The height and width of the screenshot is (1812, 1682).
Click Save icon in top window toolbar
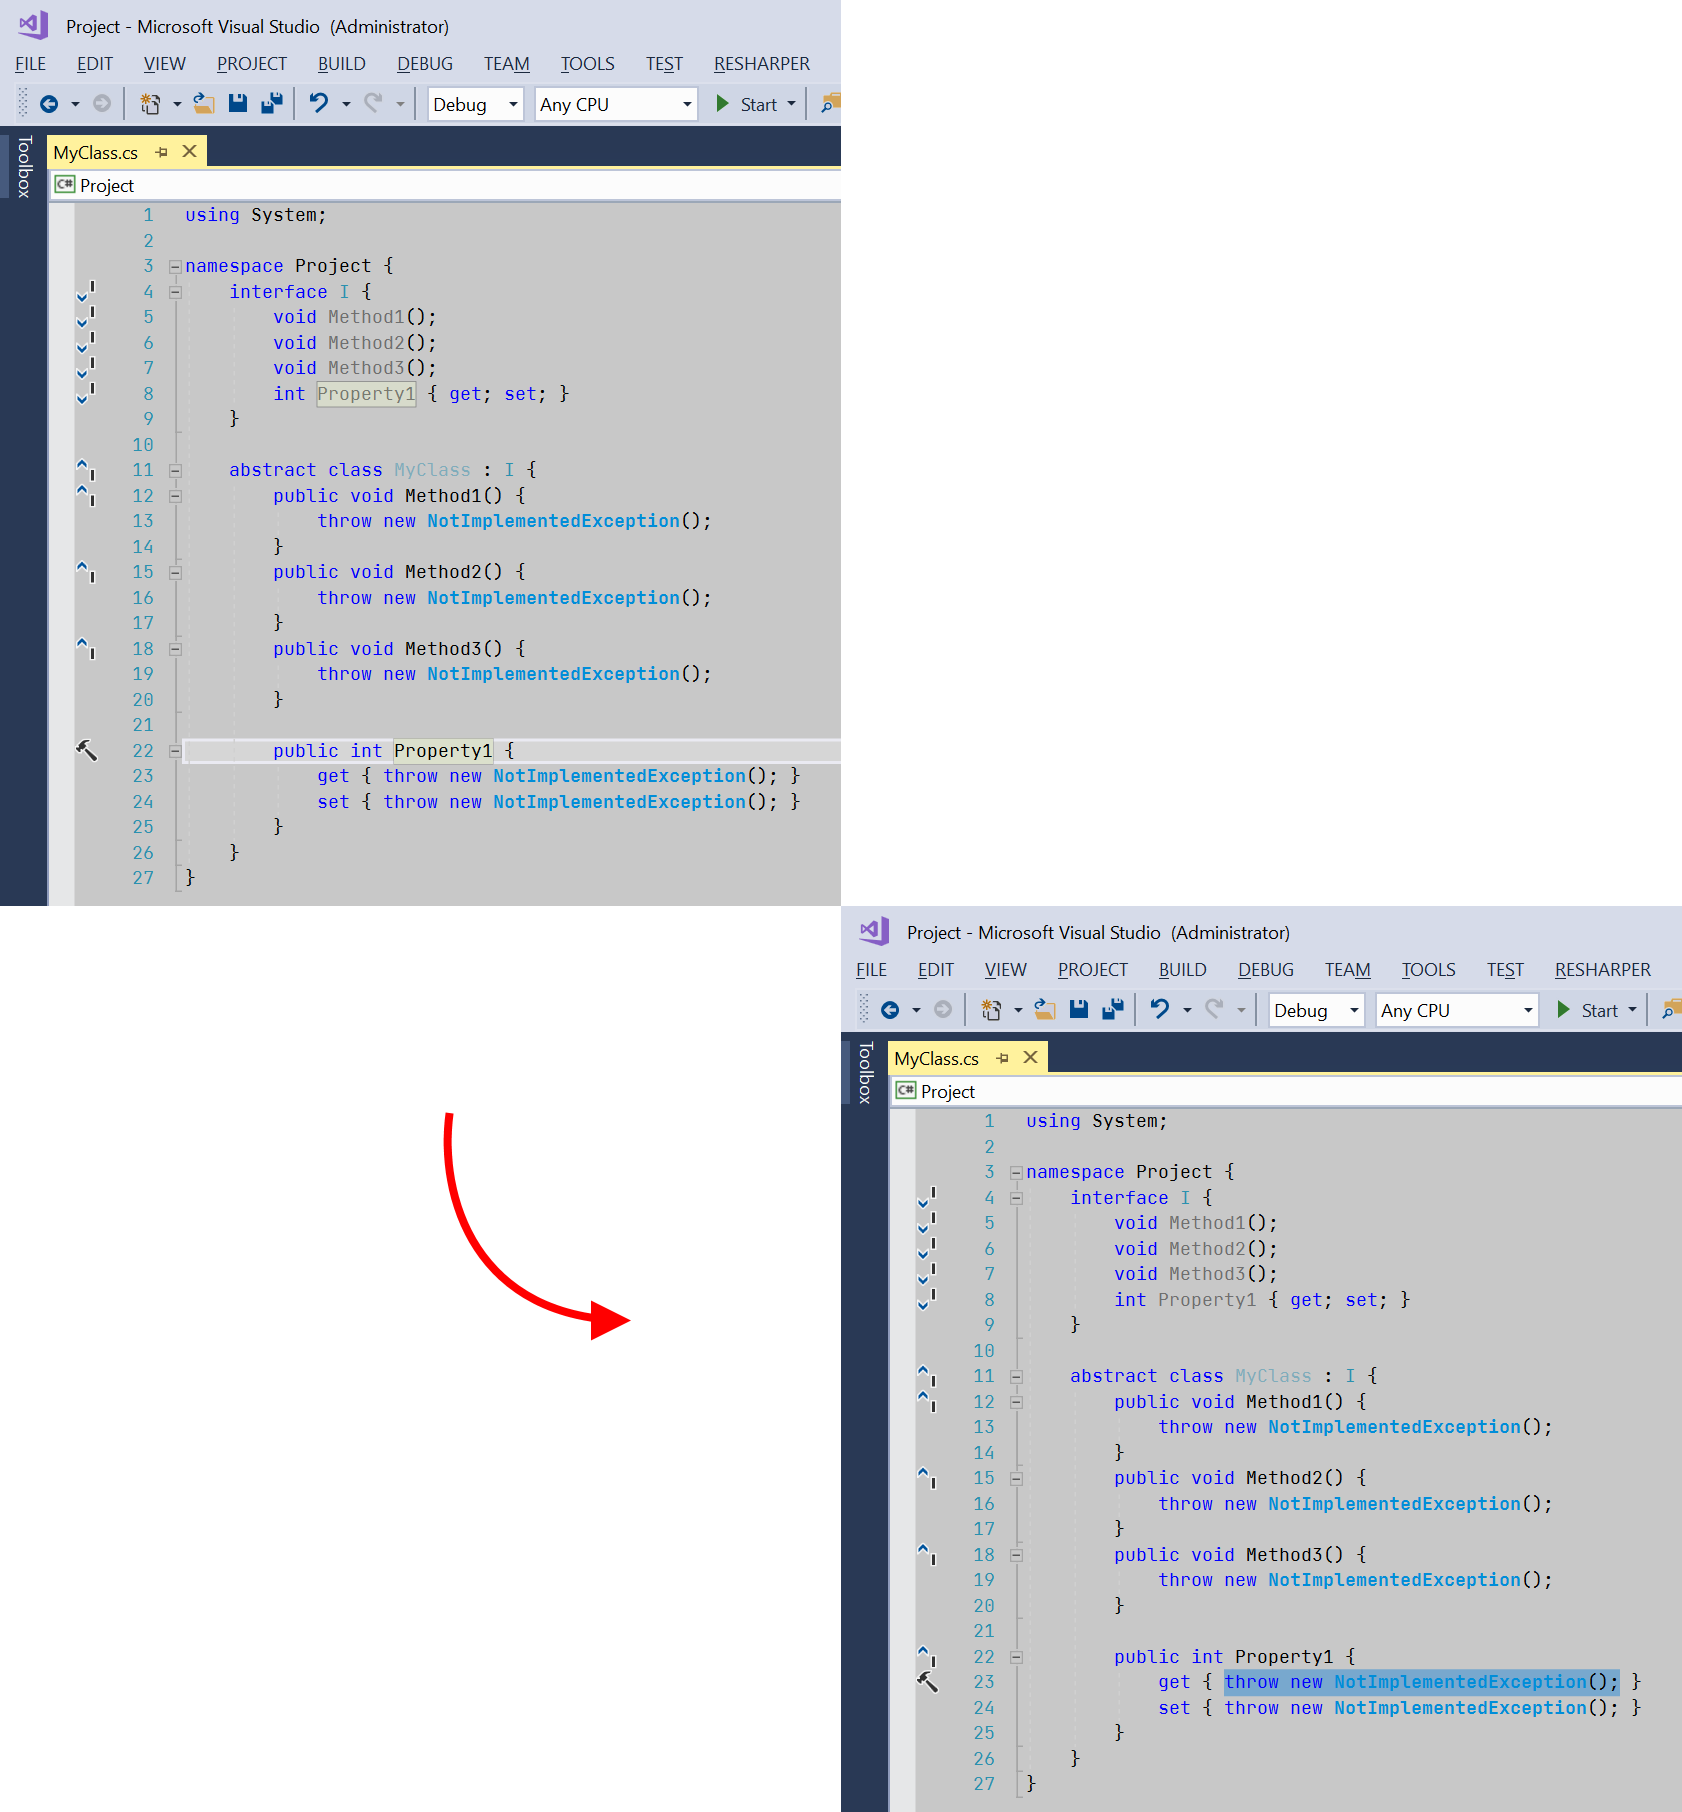click(x=238, y=103)
